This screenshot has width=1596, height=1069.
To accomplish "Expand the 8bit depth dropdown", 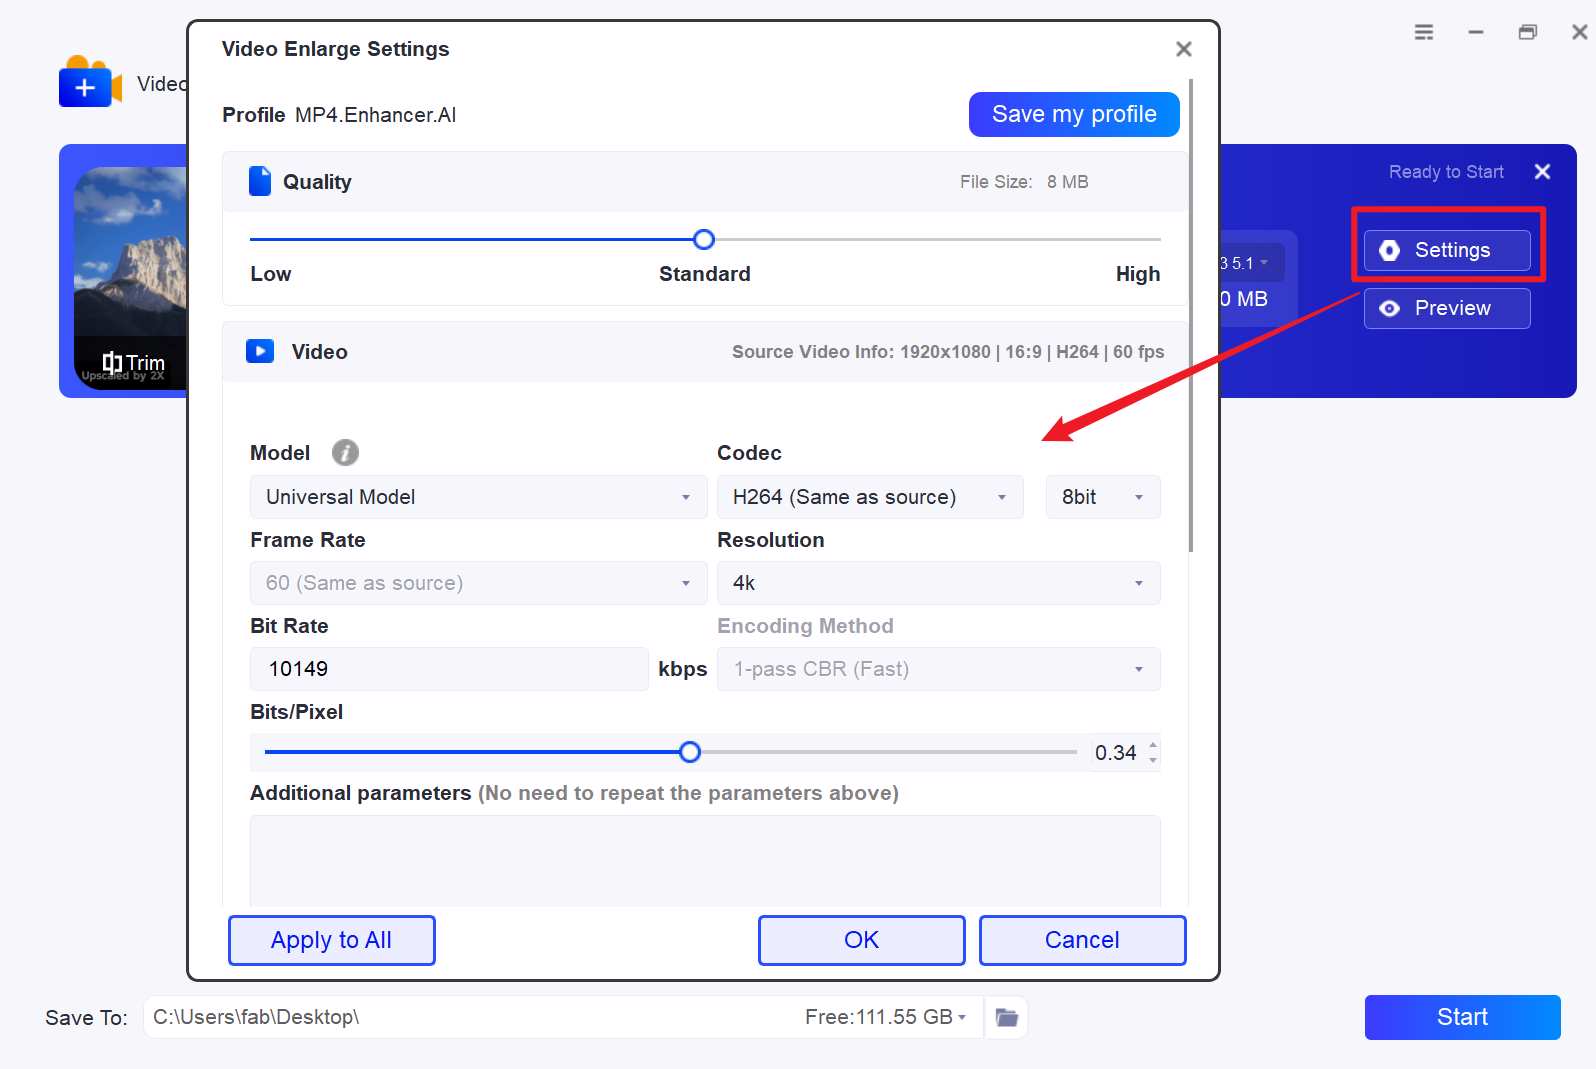I will point(1102,497).
